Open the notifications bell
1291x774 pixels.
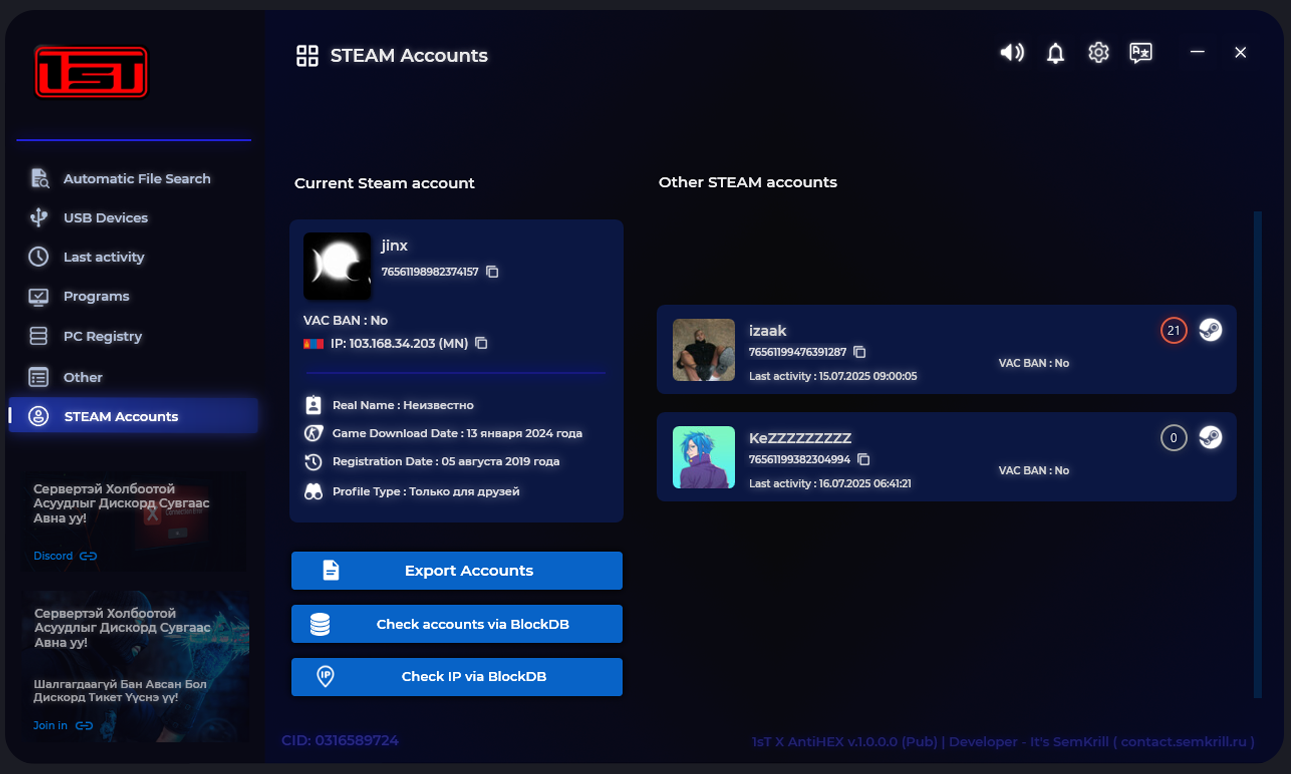(x=1055, y=53)
